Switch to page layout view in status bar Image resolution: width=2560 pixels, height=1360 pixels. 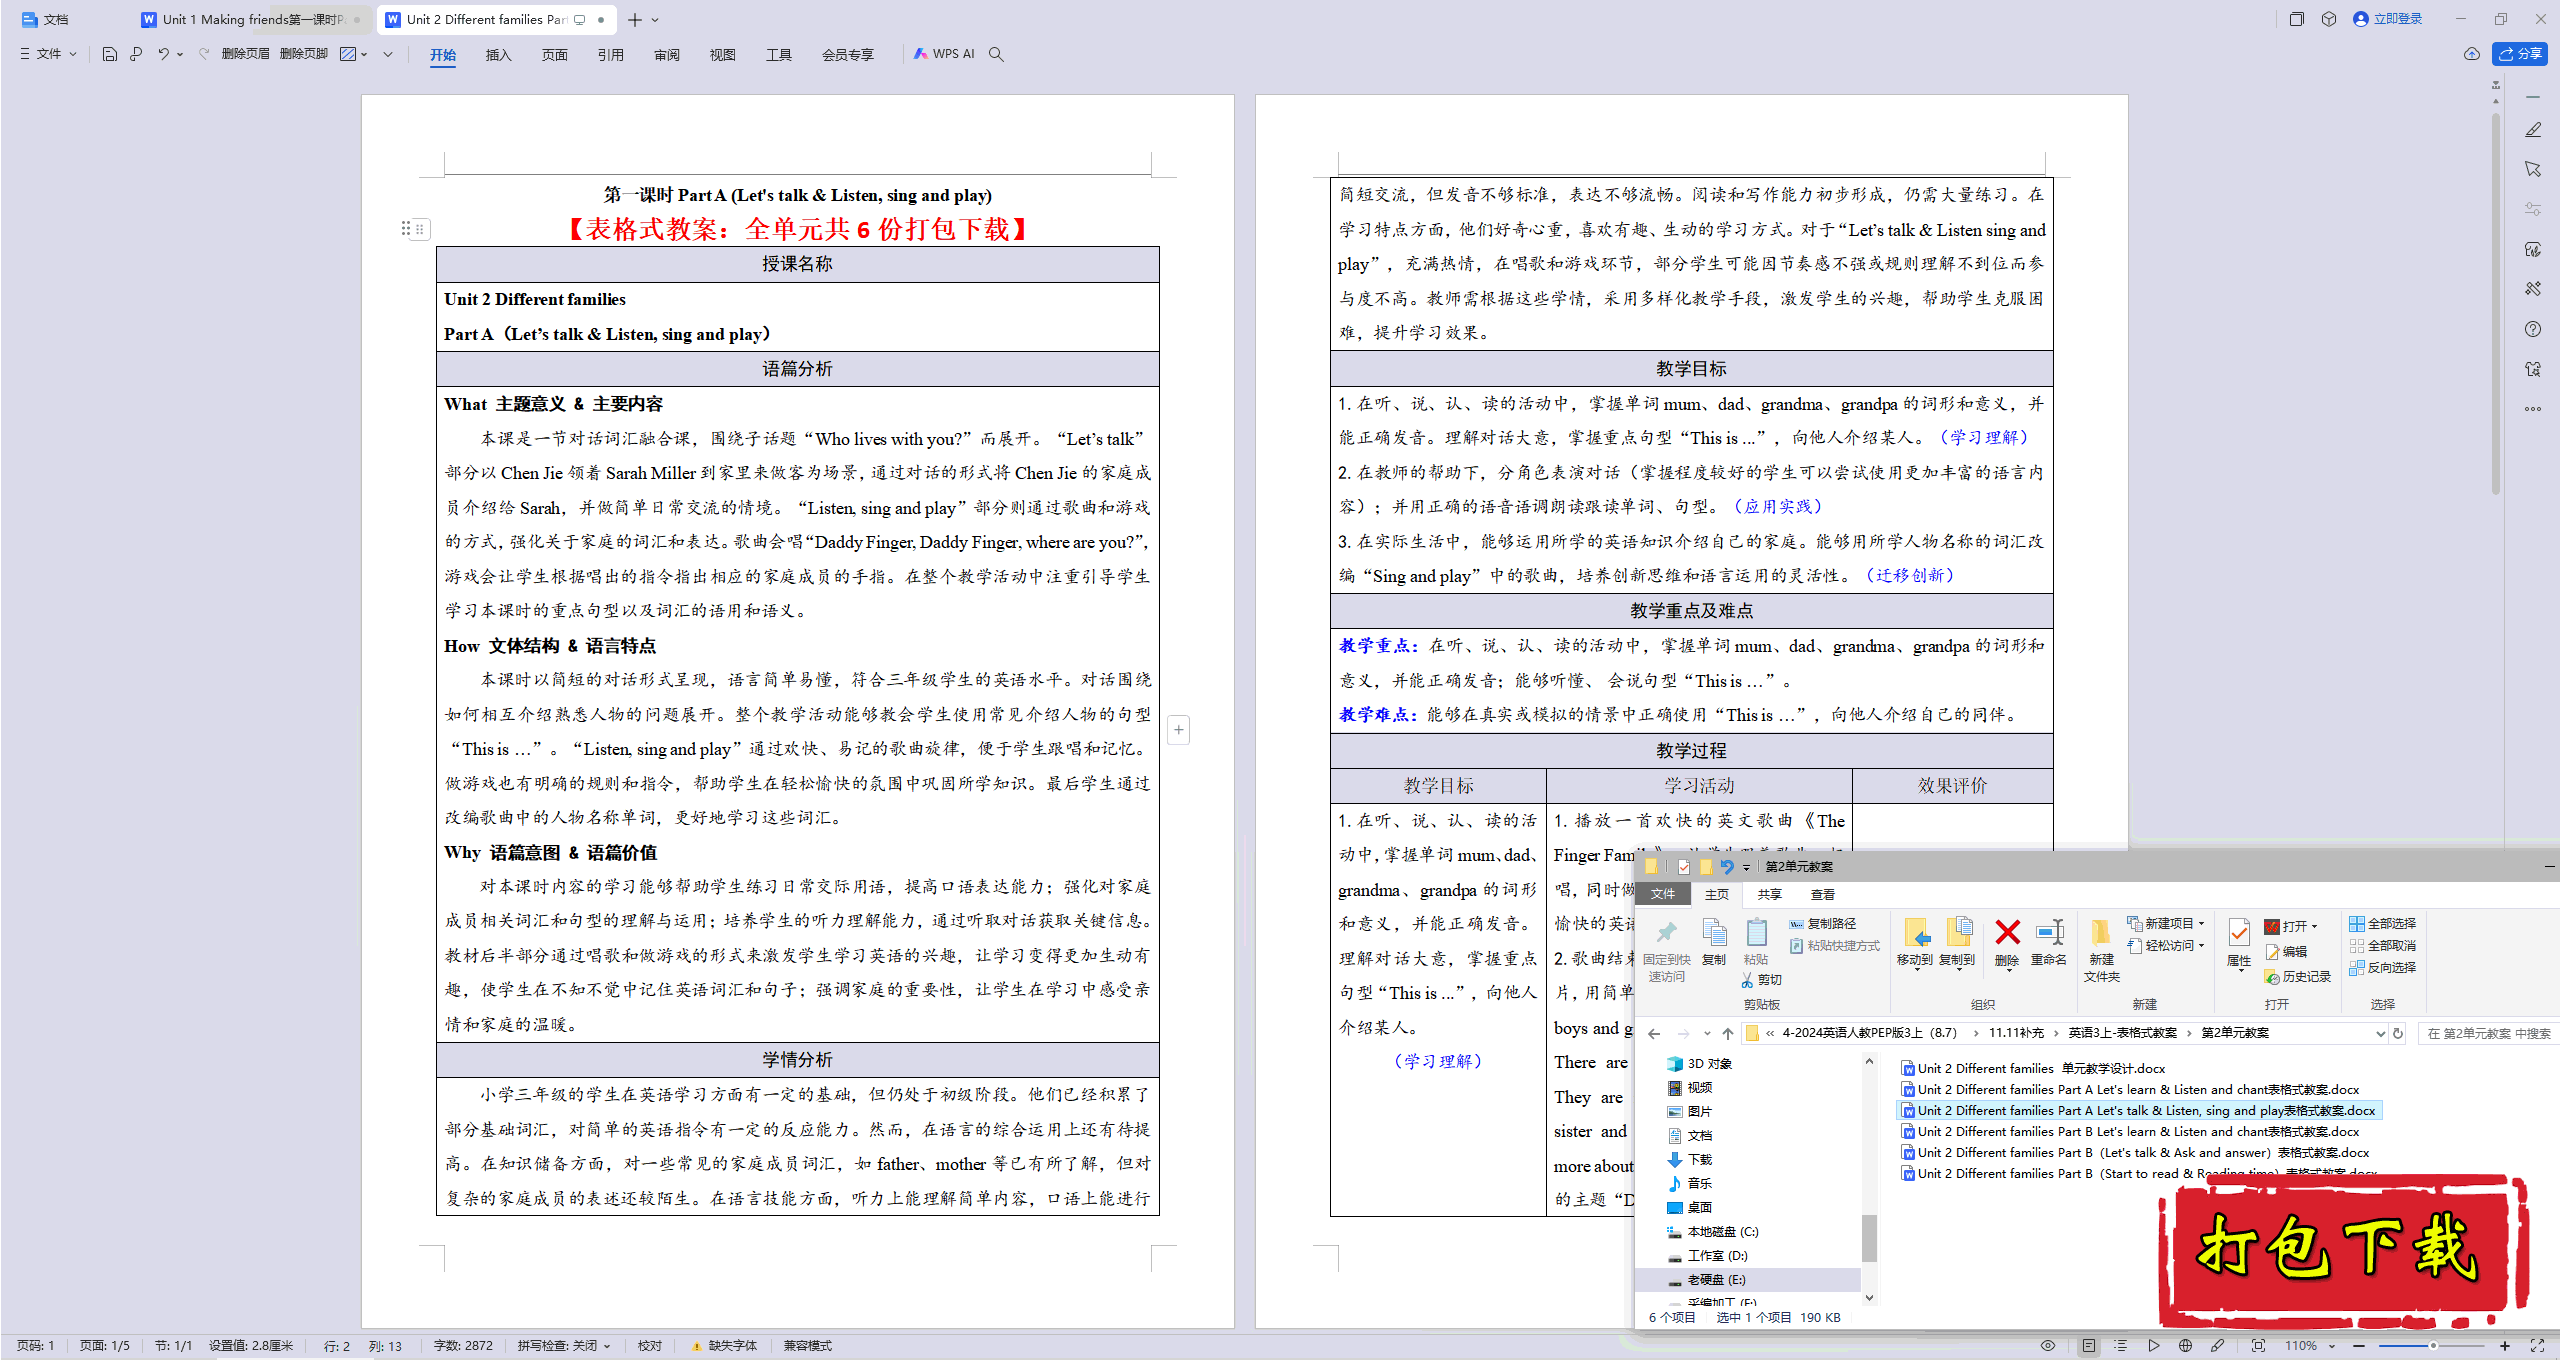tap(2089, 1345)
